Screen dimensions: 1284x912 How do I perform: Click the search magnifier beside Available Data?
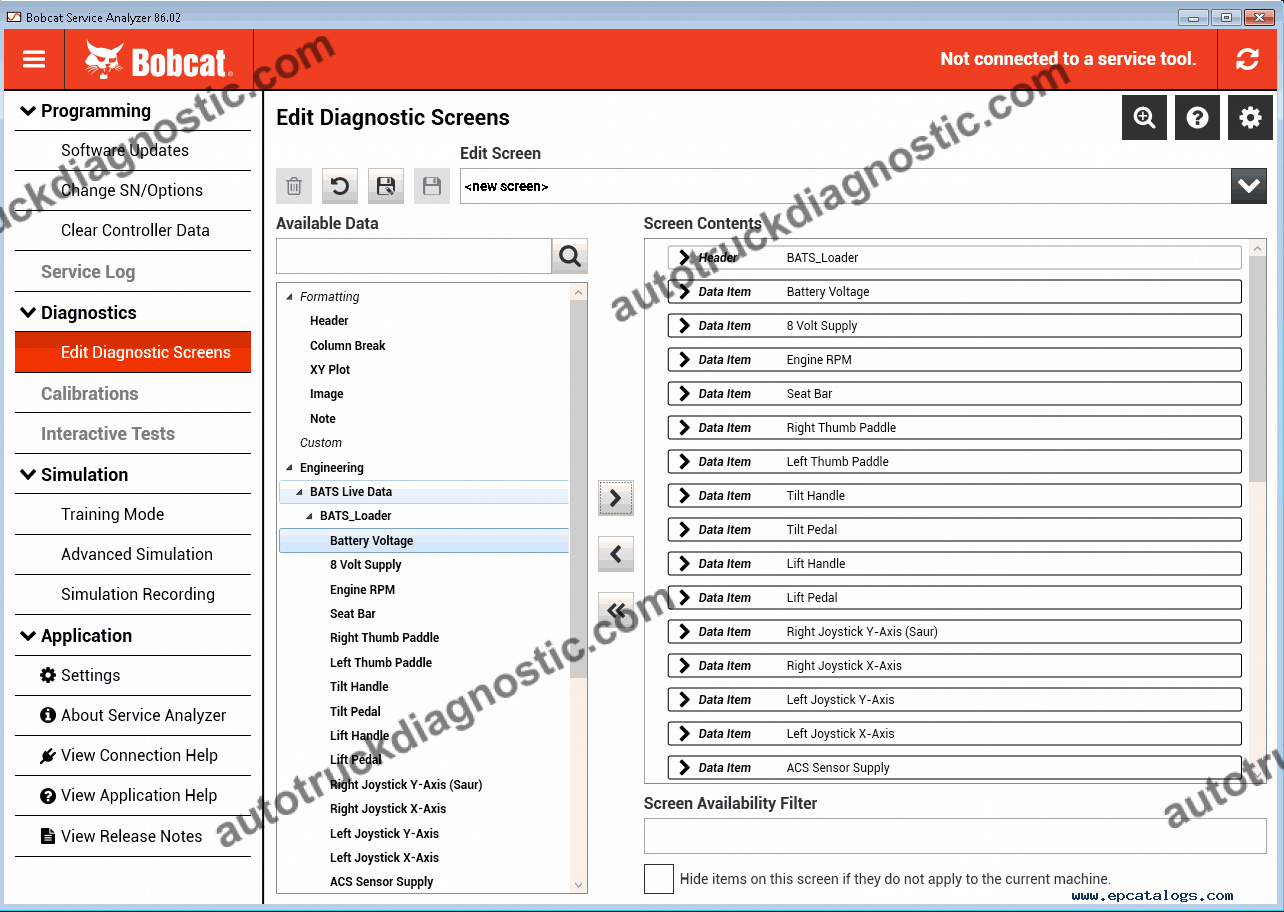569,255
